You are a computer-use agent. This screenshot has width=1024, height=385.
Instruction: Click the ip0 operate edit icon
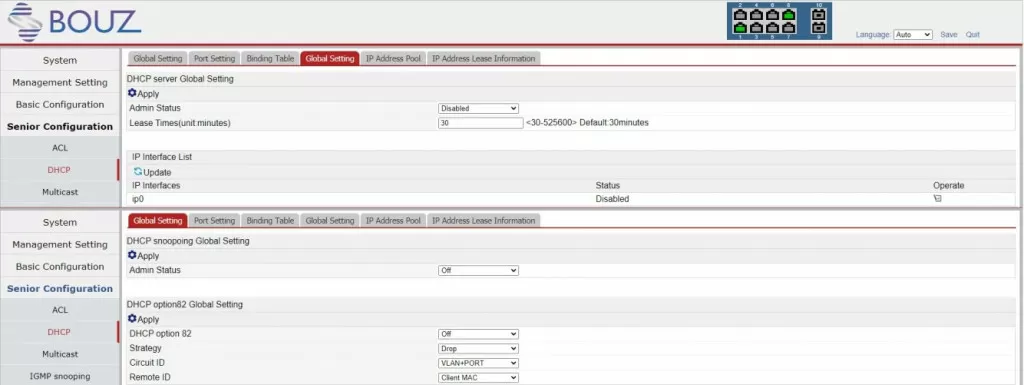[x=938, y=199]
